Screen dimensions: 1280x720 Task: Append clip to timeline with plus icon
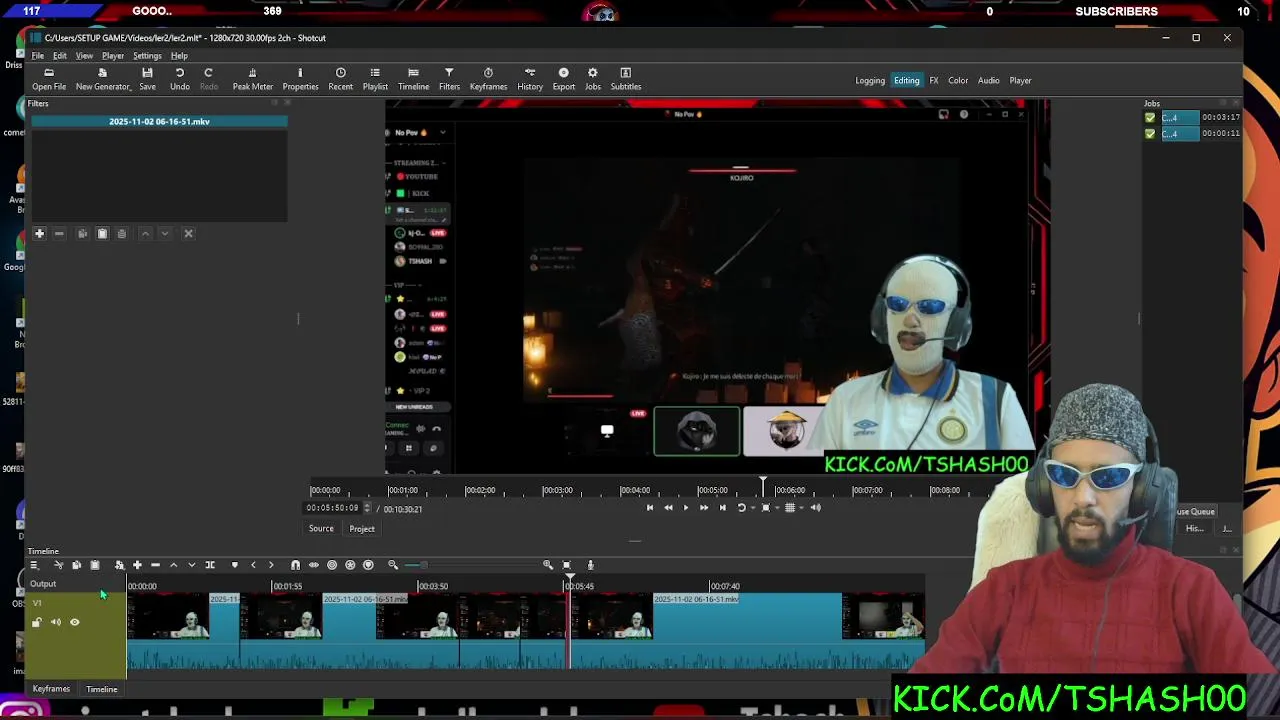coord(137,565)
